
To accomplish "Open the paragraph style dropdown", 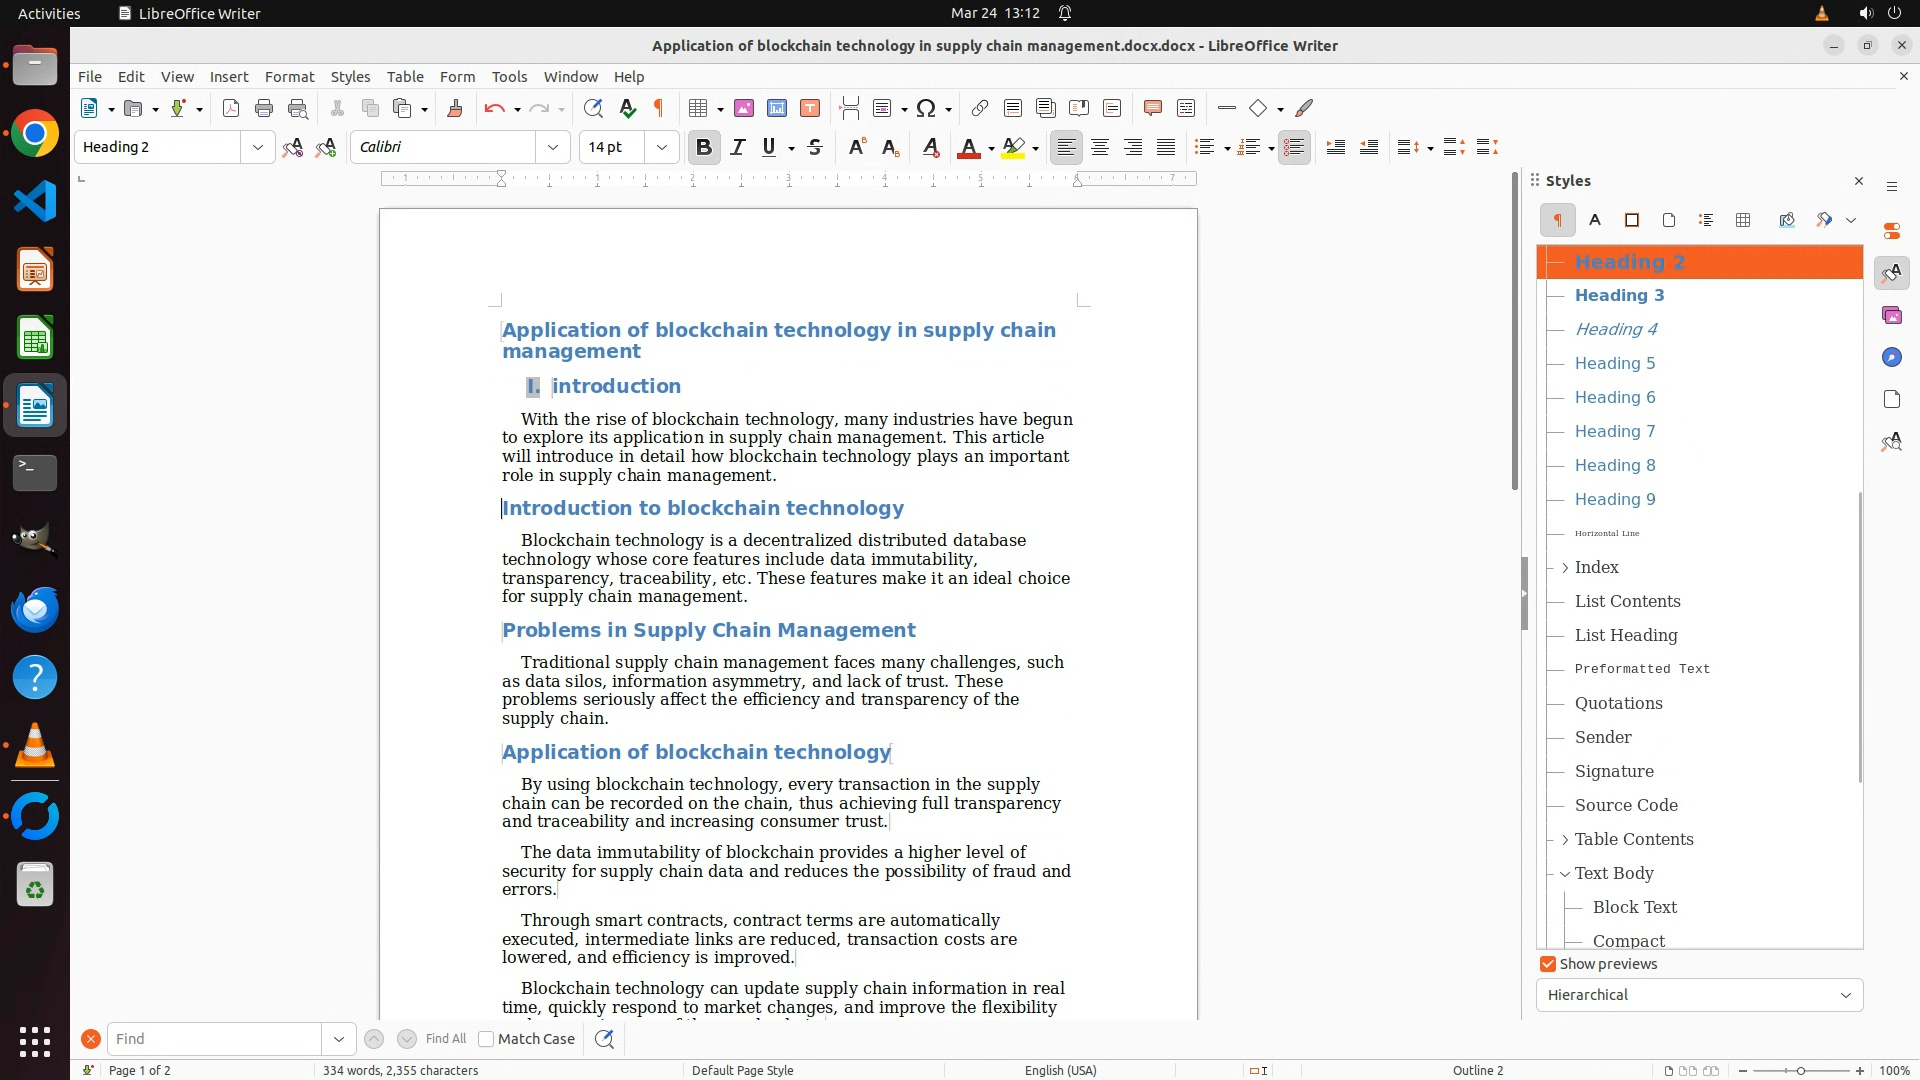I will tap(257, 147).
